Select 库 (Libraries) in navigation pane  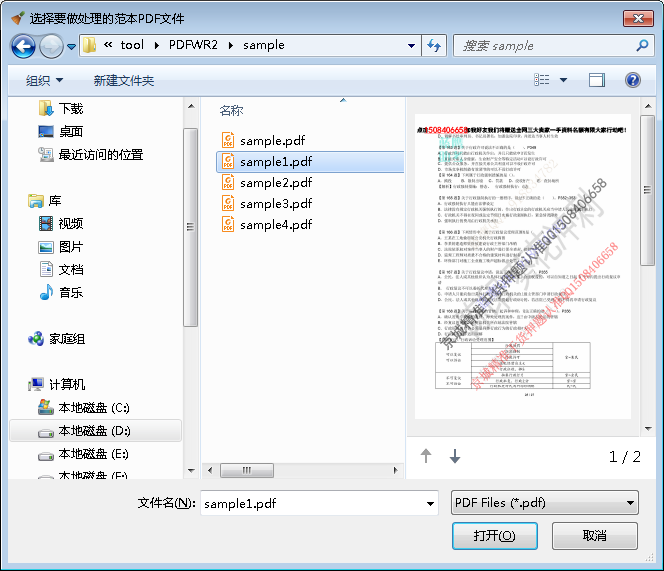[44, 201]
